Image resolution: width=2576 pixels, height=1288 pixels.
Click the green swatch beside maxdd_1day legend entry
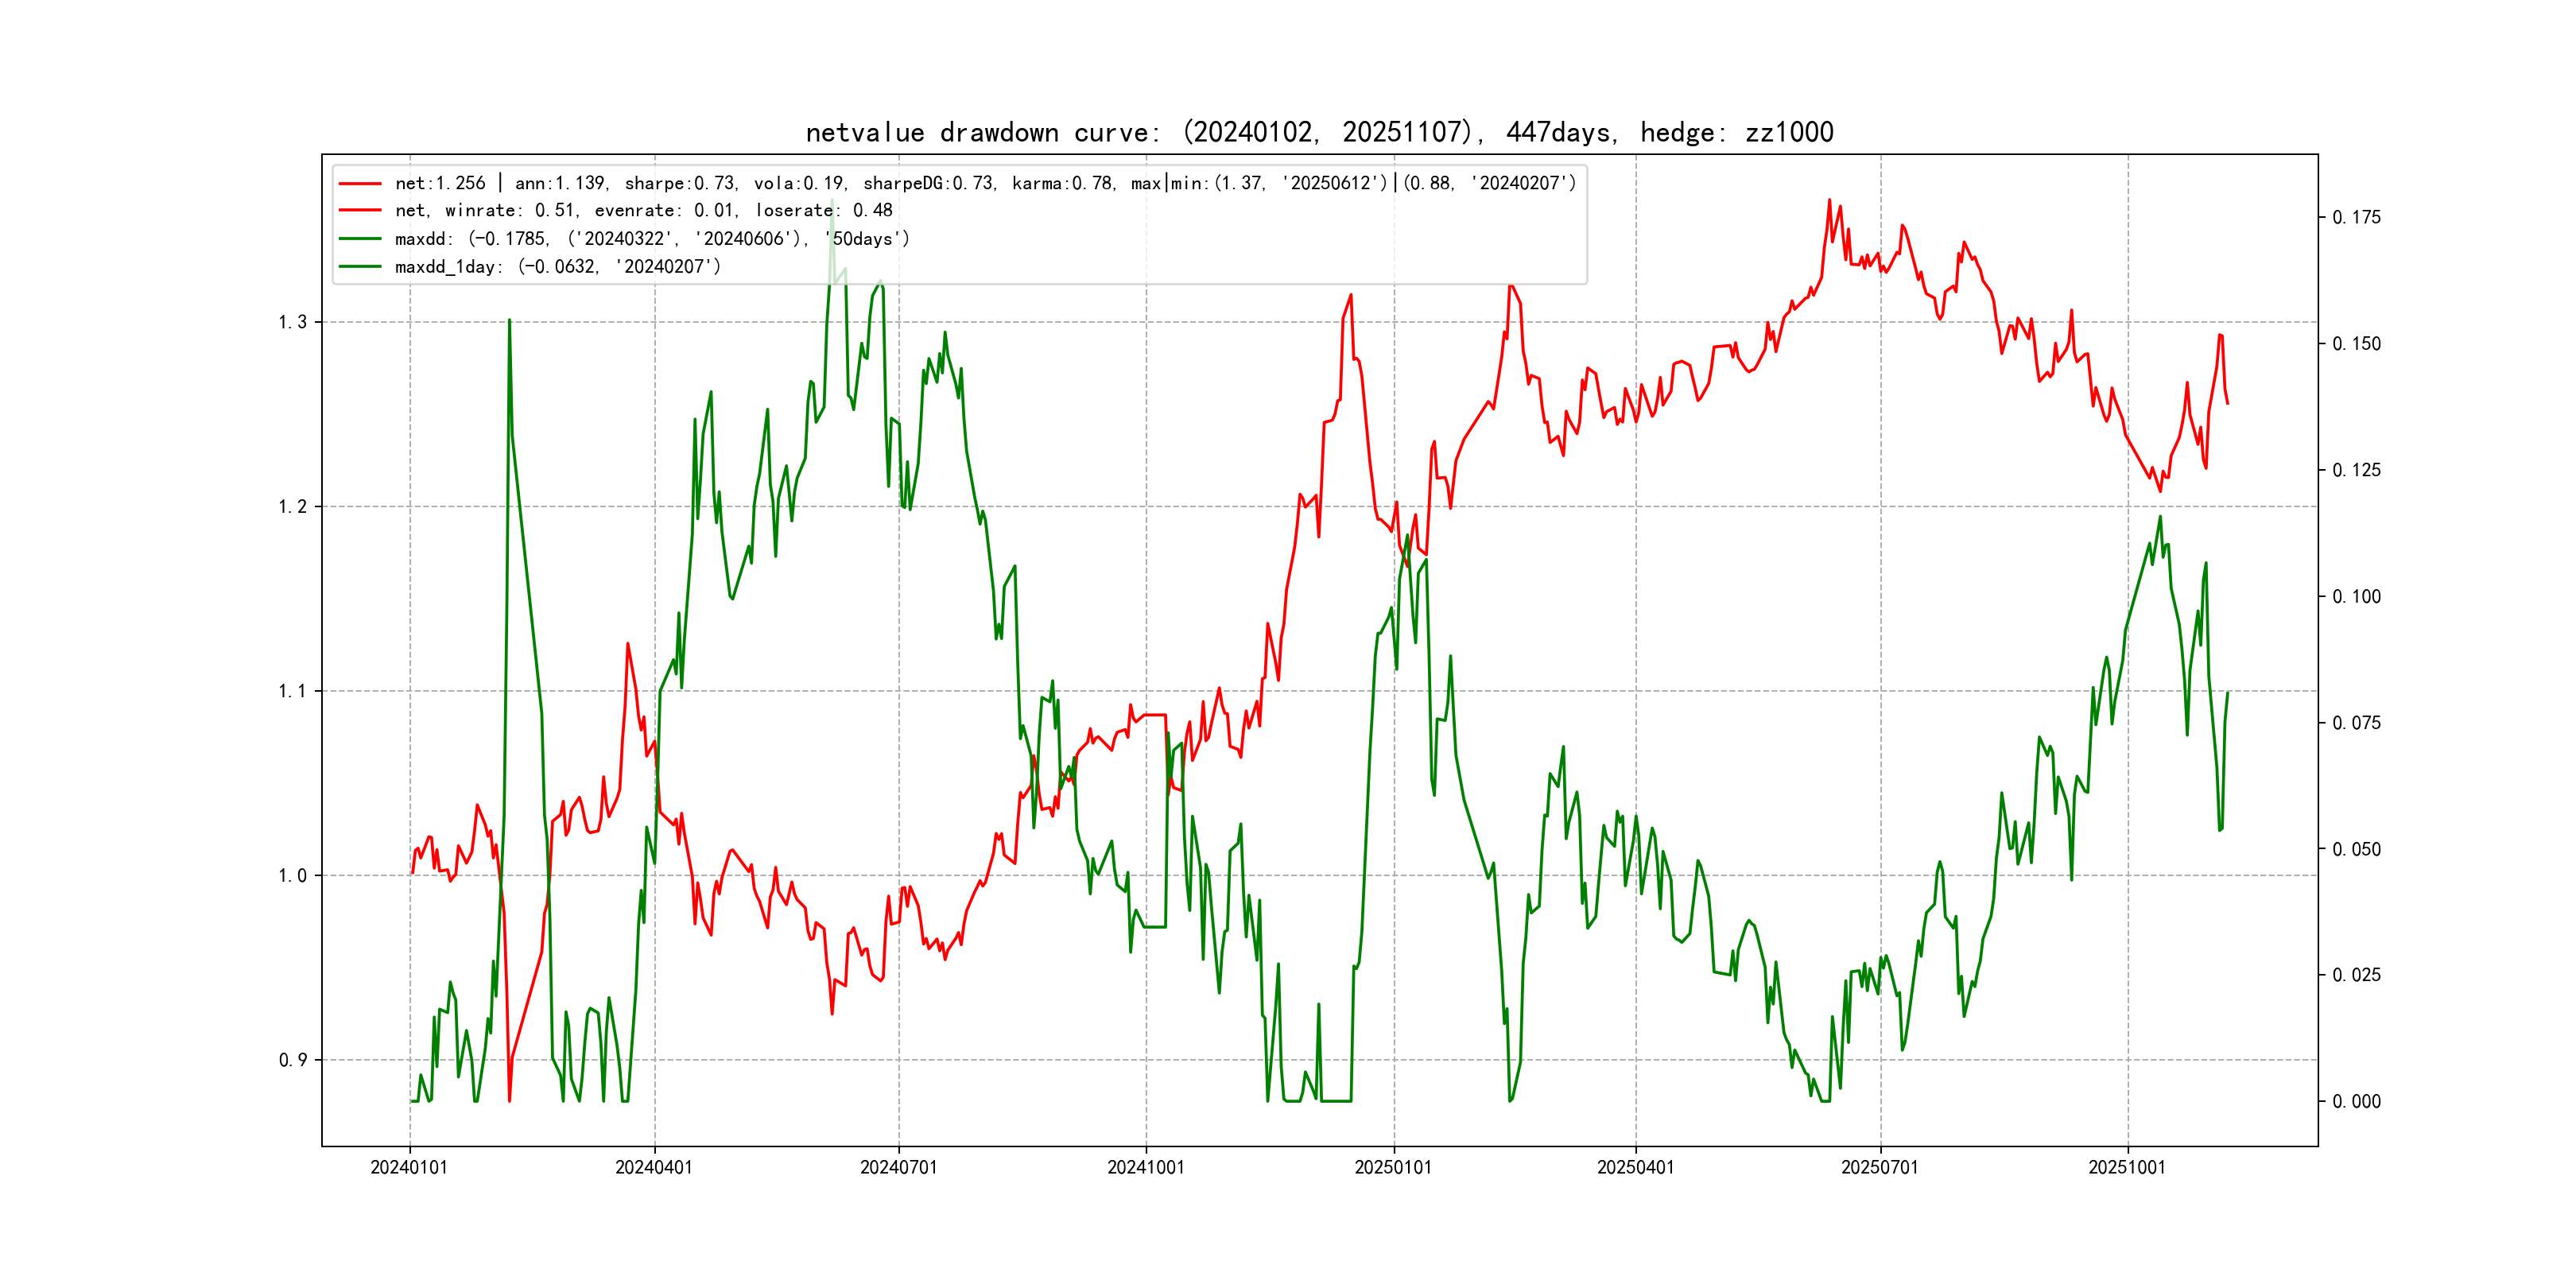click(360, 267)
